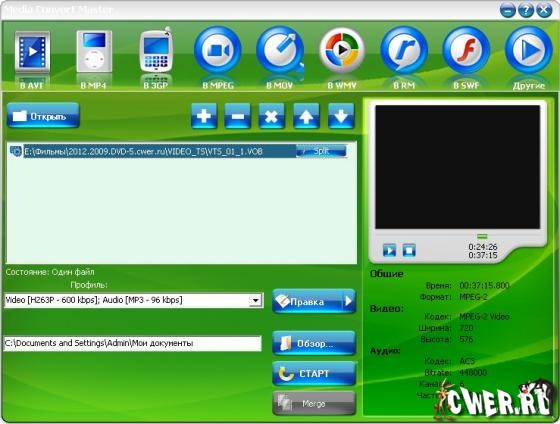The width and height of the screenshot is (560, 424).
Task: Pick the RM RealMedia format icon
Action: coord(404,50)
